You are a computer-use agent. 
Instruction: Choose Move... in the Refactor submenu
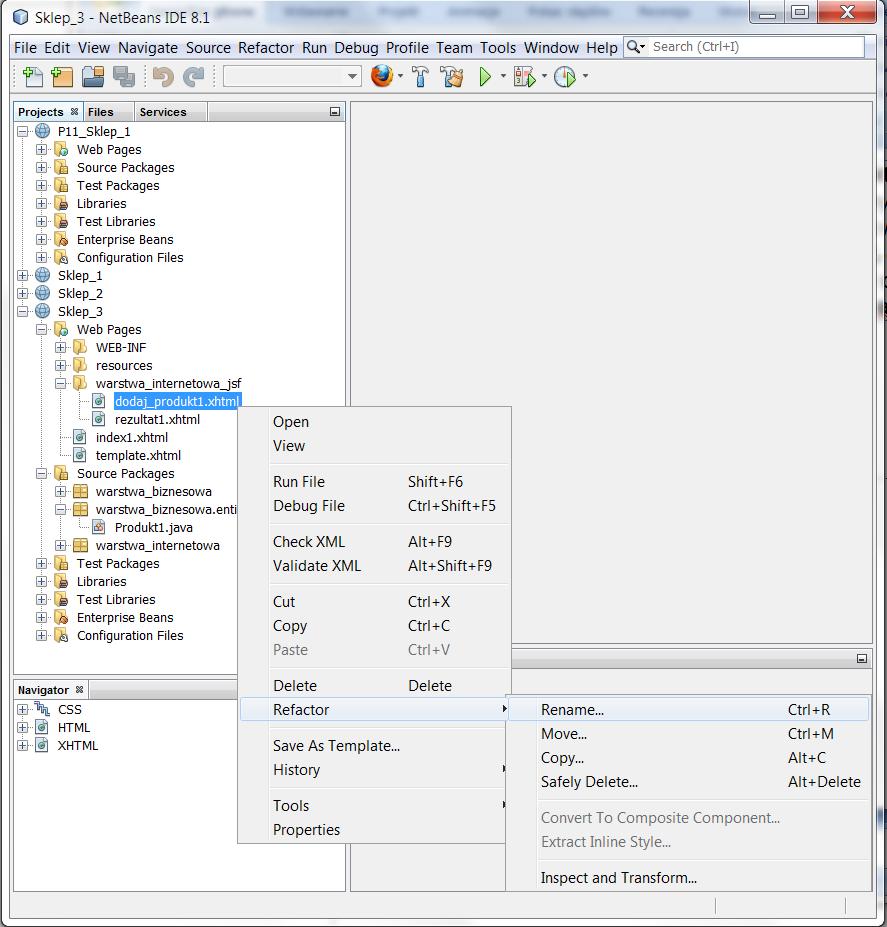click(688, 734)
